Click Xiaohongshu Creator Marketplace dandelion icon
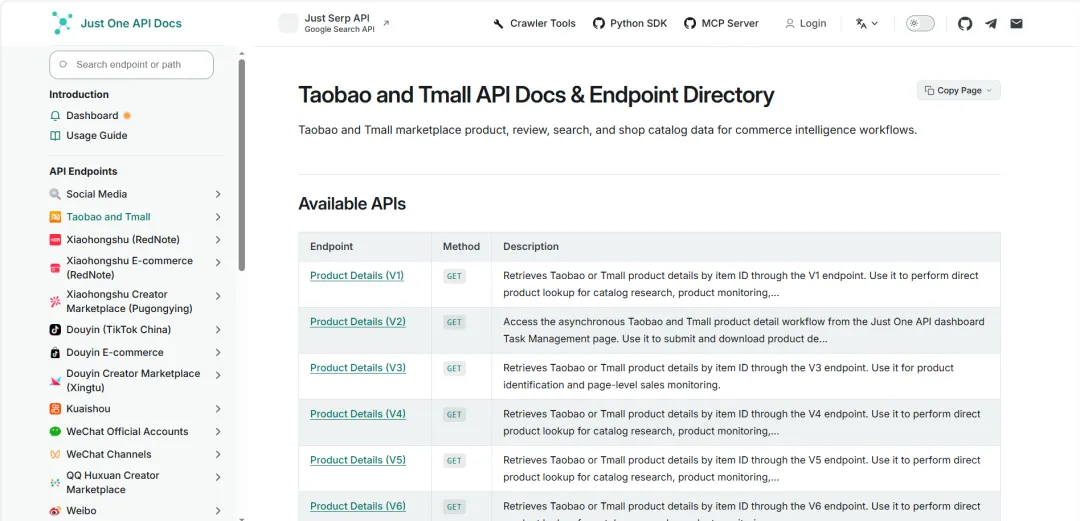 pyautogui.click(x=55, y=301)
